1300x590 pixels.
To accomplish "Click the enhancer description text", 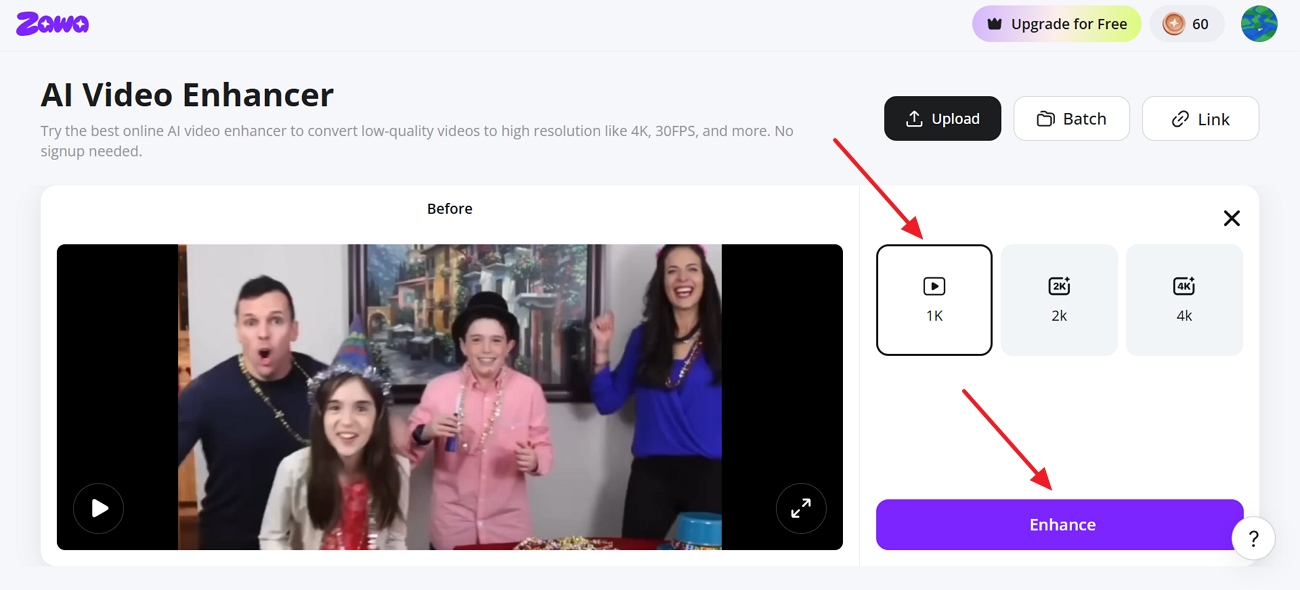I will (x=417, y=141).
